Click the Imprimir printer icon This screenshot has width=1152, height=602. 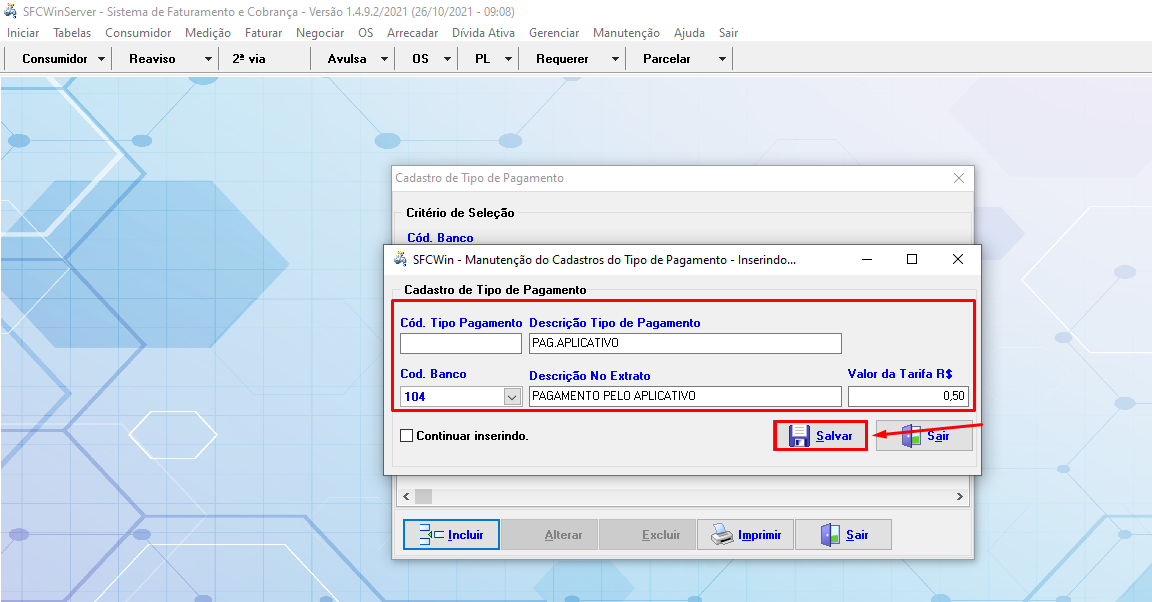[x=722, y=535]
